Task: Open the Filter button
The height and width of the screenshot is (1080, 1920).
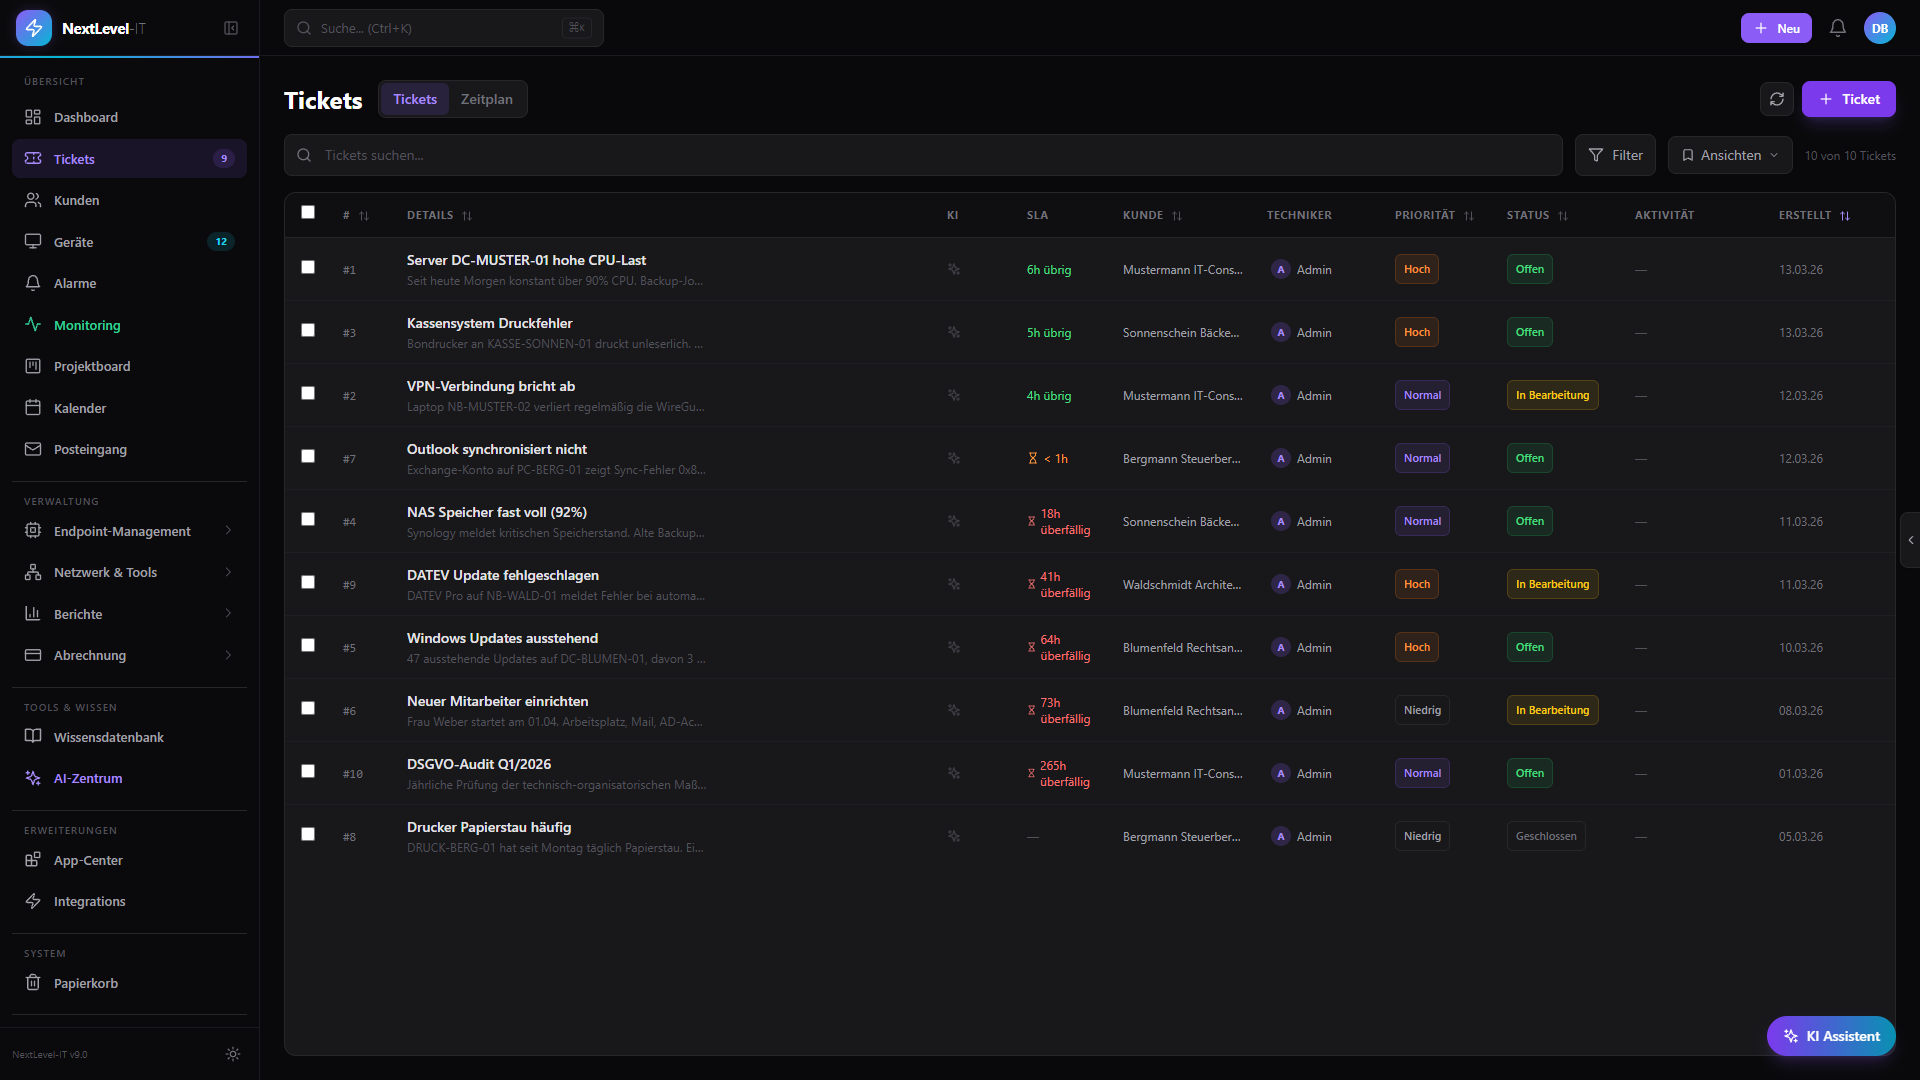Action: 1614,155
